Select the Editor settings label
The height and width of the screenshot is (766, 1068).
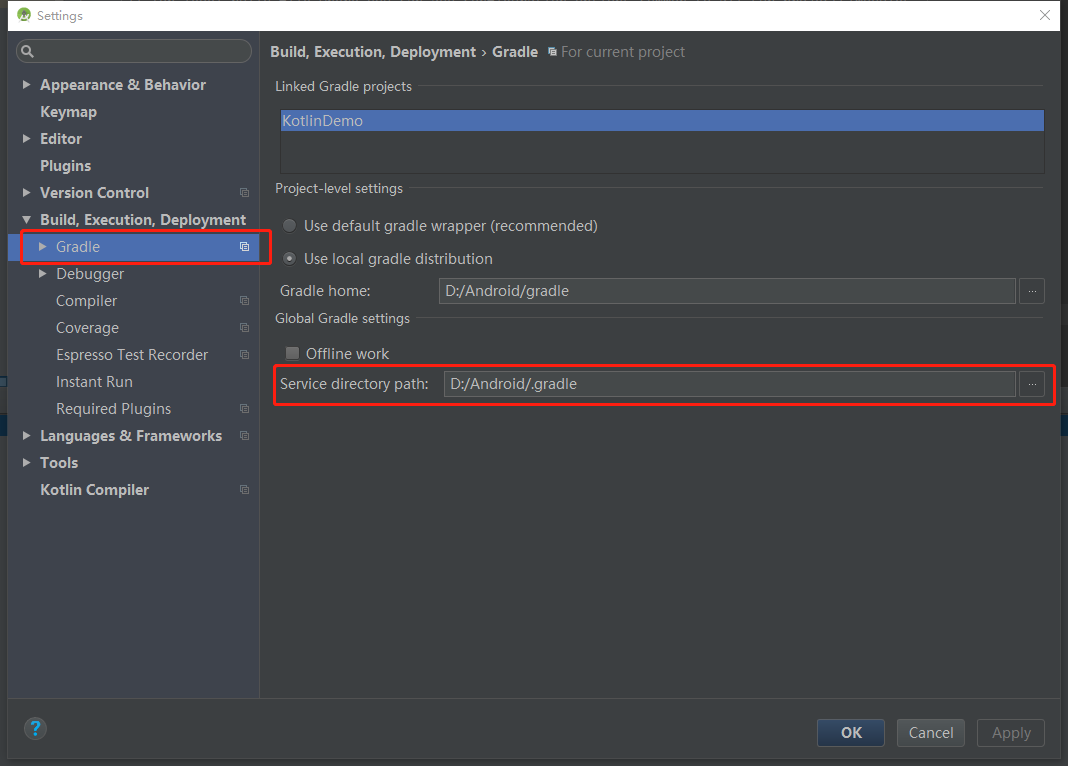61,138
